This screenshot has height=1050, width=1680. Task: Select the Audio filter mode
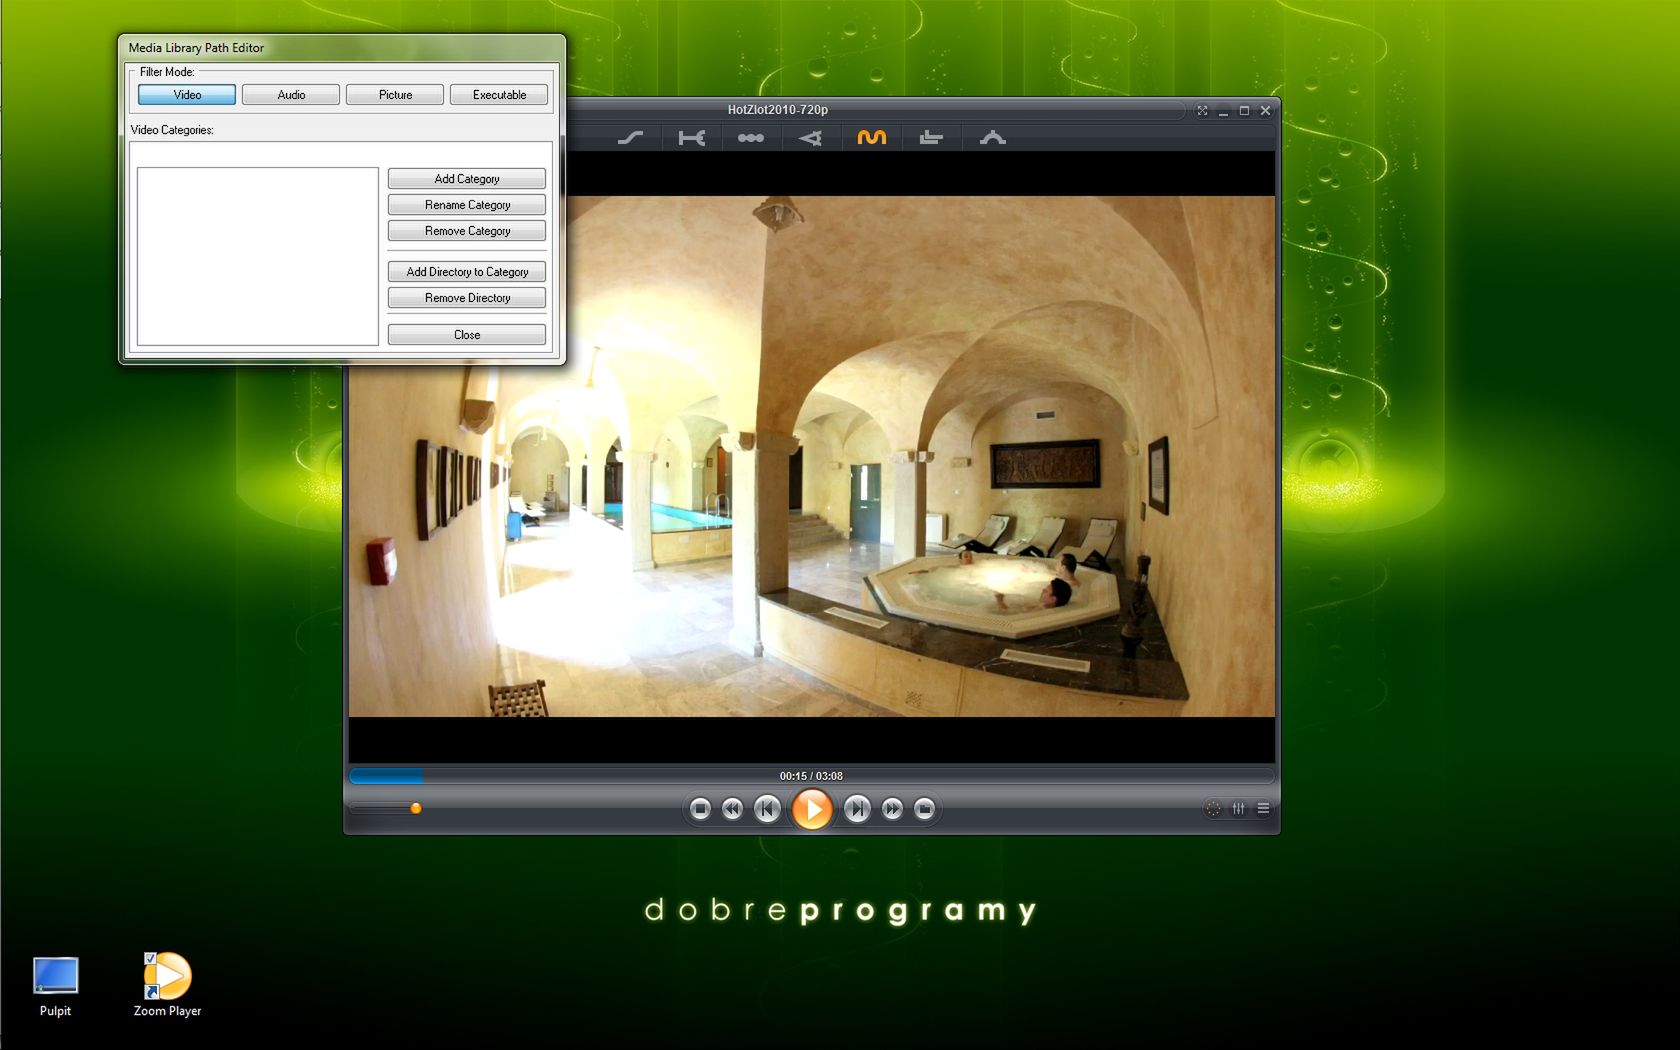click(x=291, y=95)
